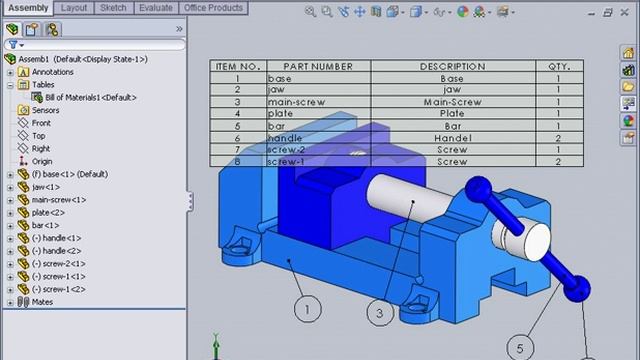Image resolution: width=640 pixels, height=360 pixels.
Task: Click the Edit Appearance color ball icon
Action: [463, 12]
